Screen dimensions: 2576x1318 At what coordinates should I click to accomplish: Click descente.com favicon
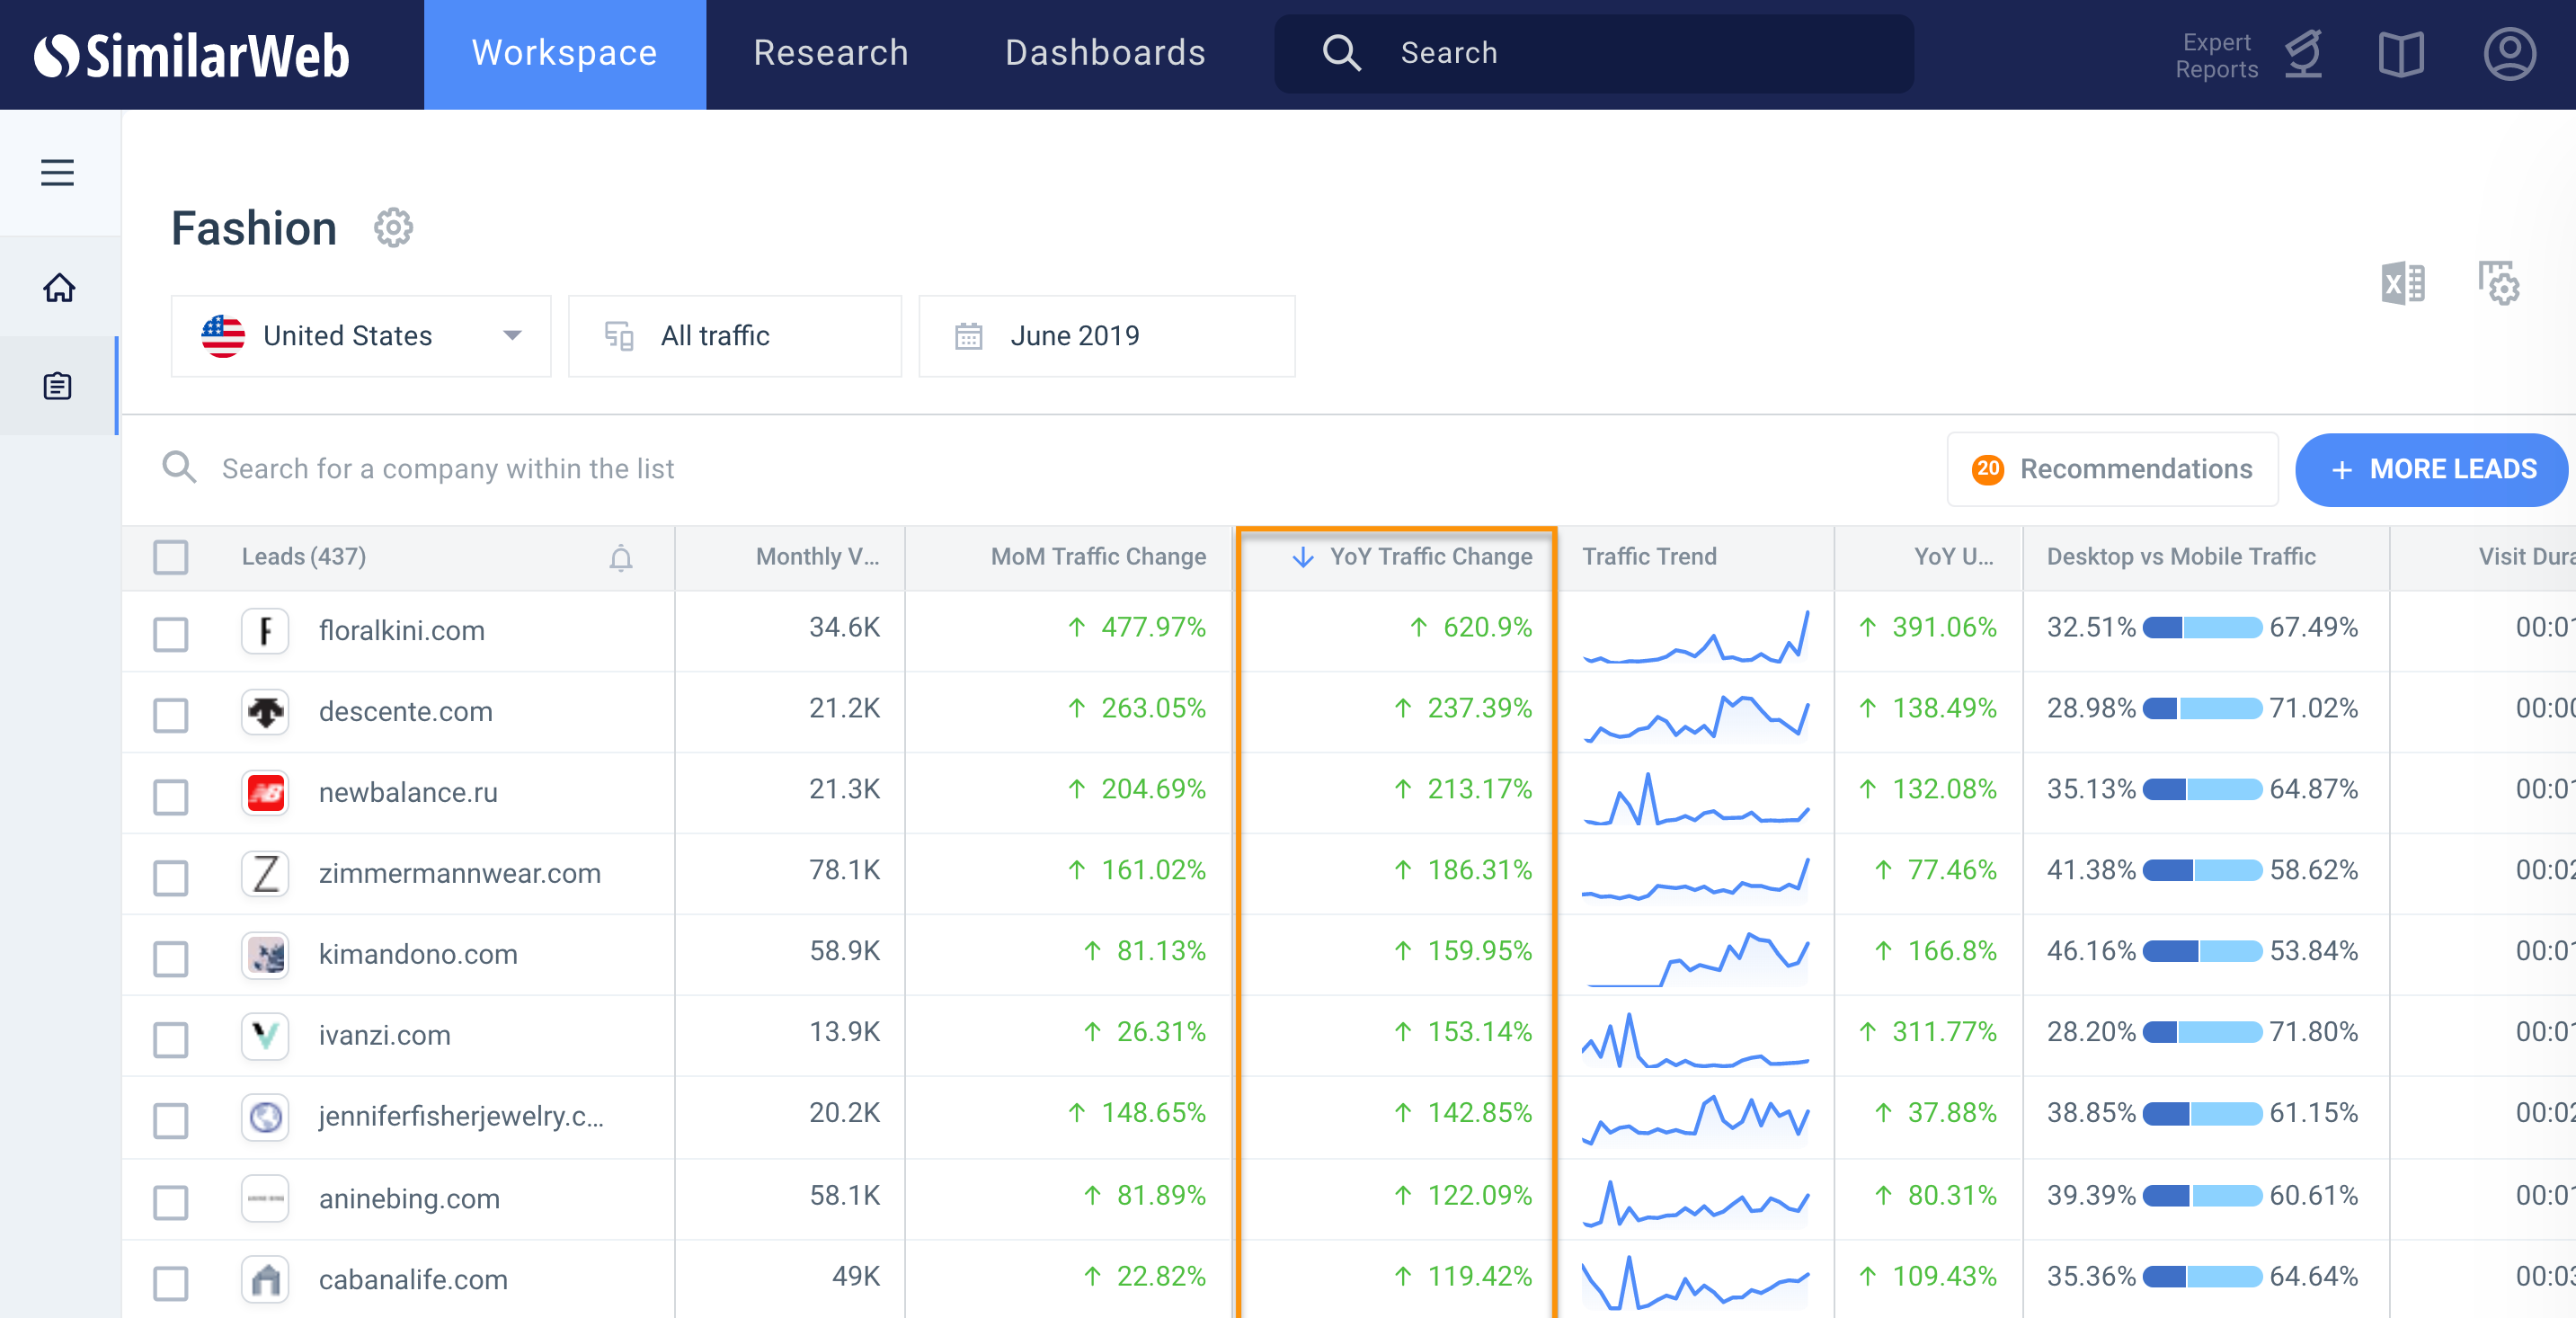(x=265, y=712)
